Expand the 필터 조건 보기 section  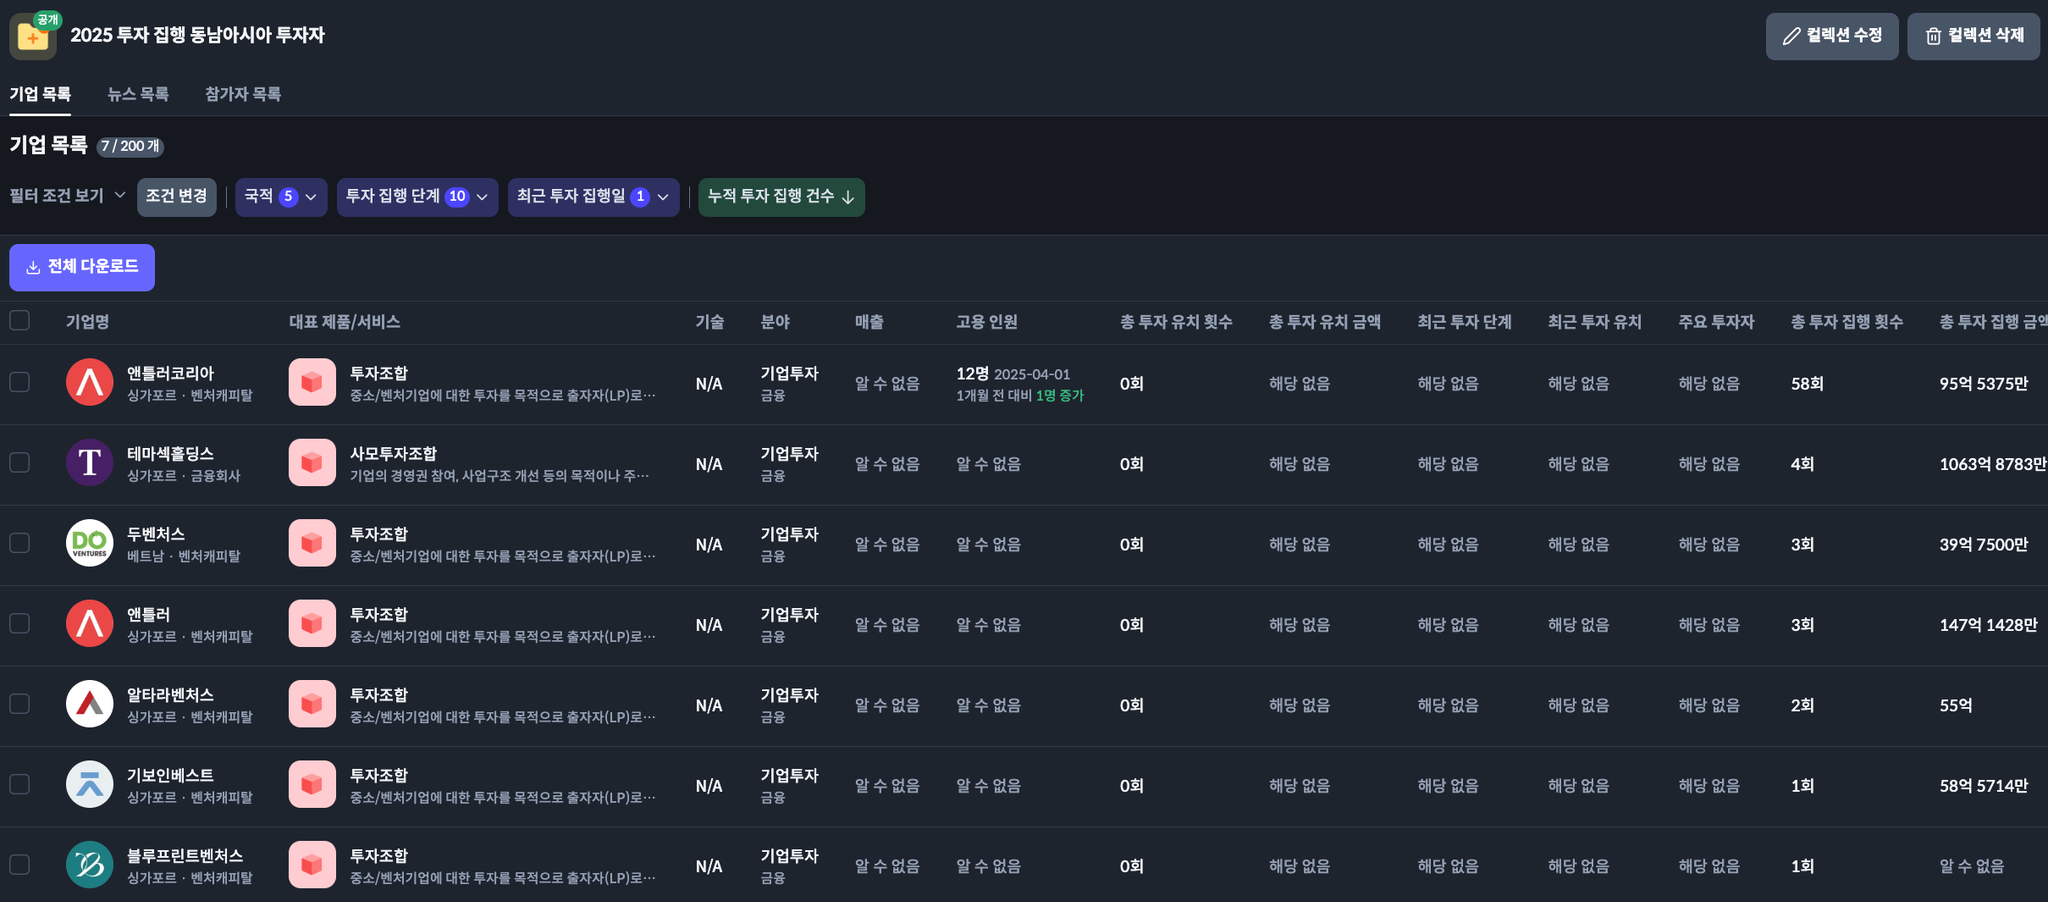tap(67, 196)
